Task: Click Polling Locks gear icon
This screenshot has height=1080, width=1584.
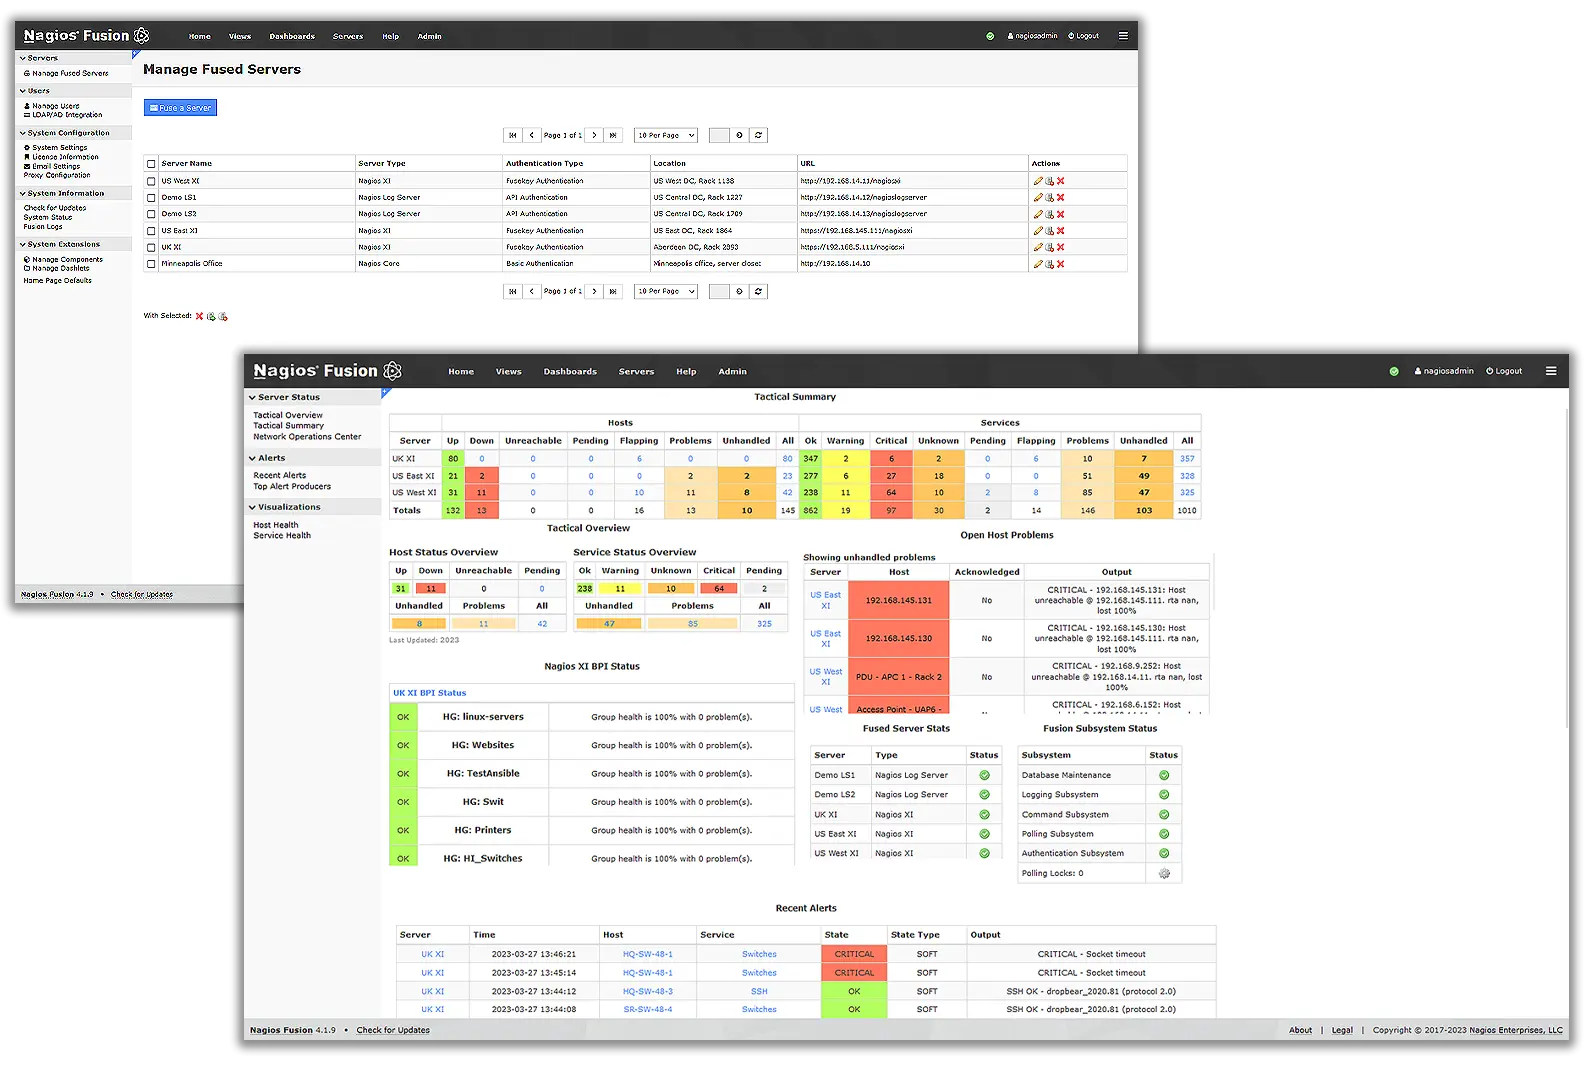Action: click(1164, 874)
